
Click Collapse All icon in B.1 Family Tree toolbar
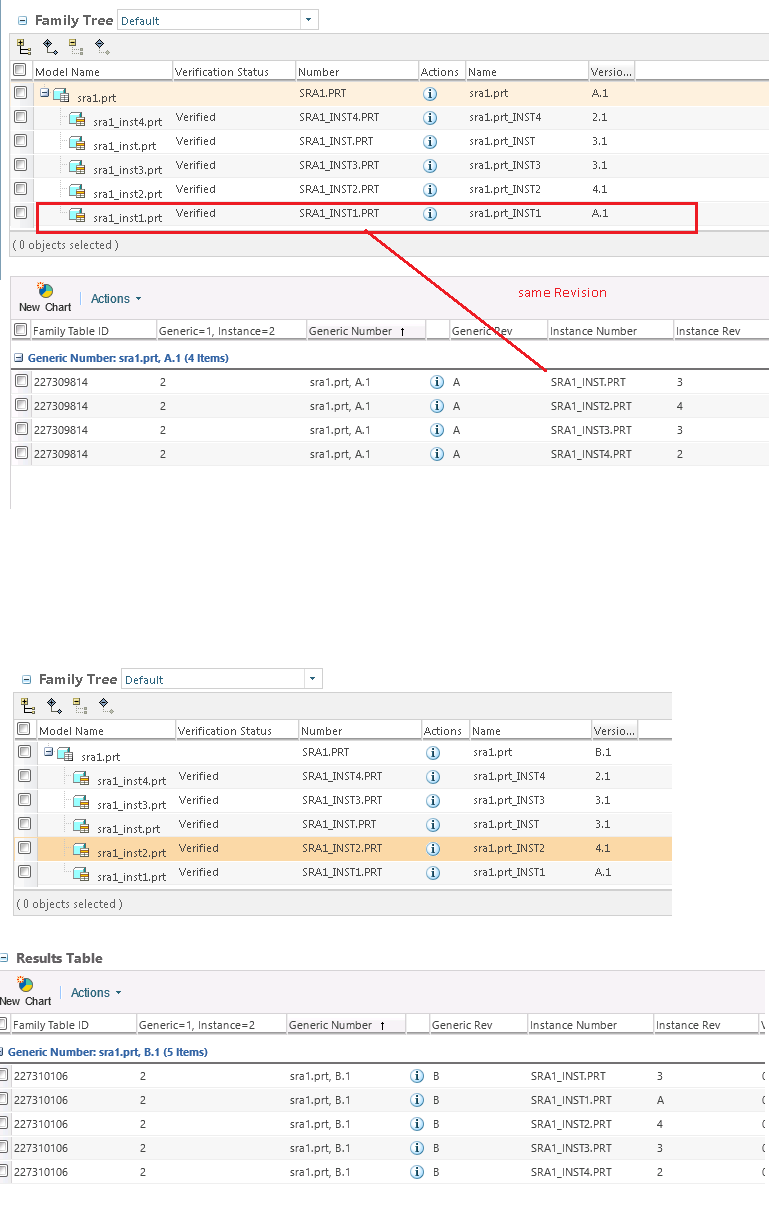tap(80, 706)
